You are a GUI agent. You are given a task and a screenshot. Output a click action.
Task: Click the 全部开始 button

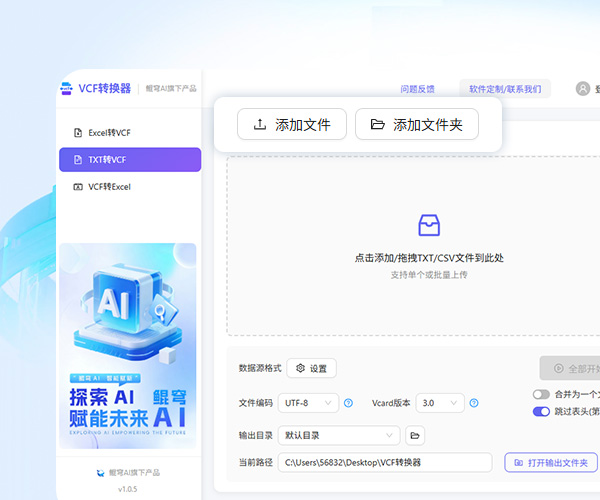pos(570,368)
